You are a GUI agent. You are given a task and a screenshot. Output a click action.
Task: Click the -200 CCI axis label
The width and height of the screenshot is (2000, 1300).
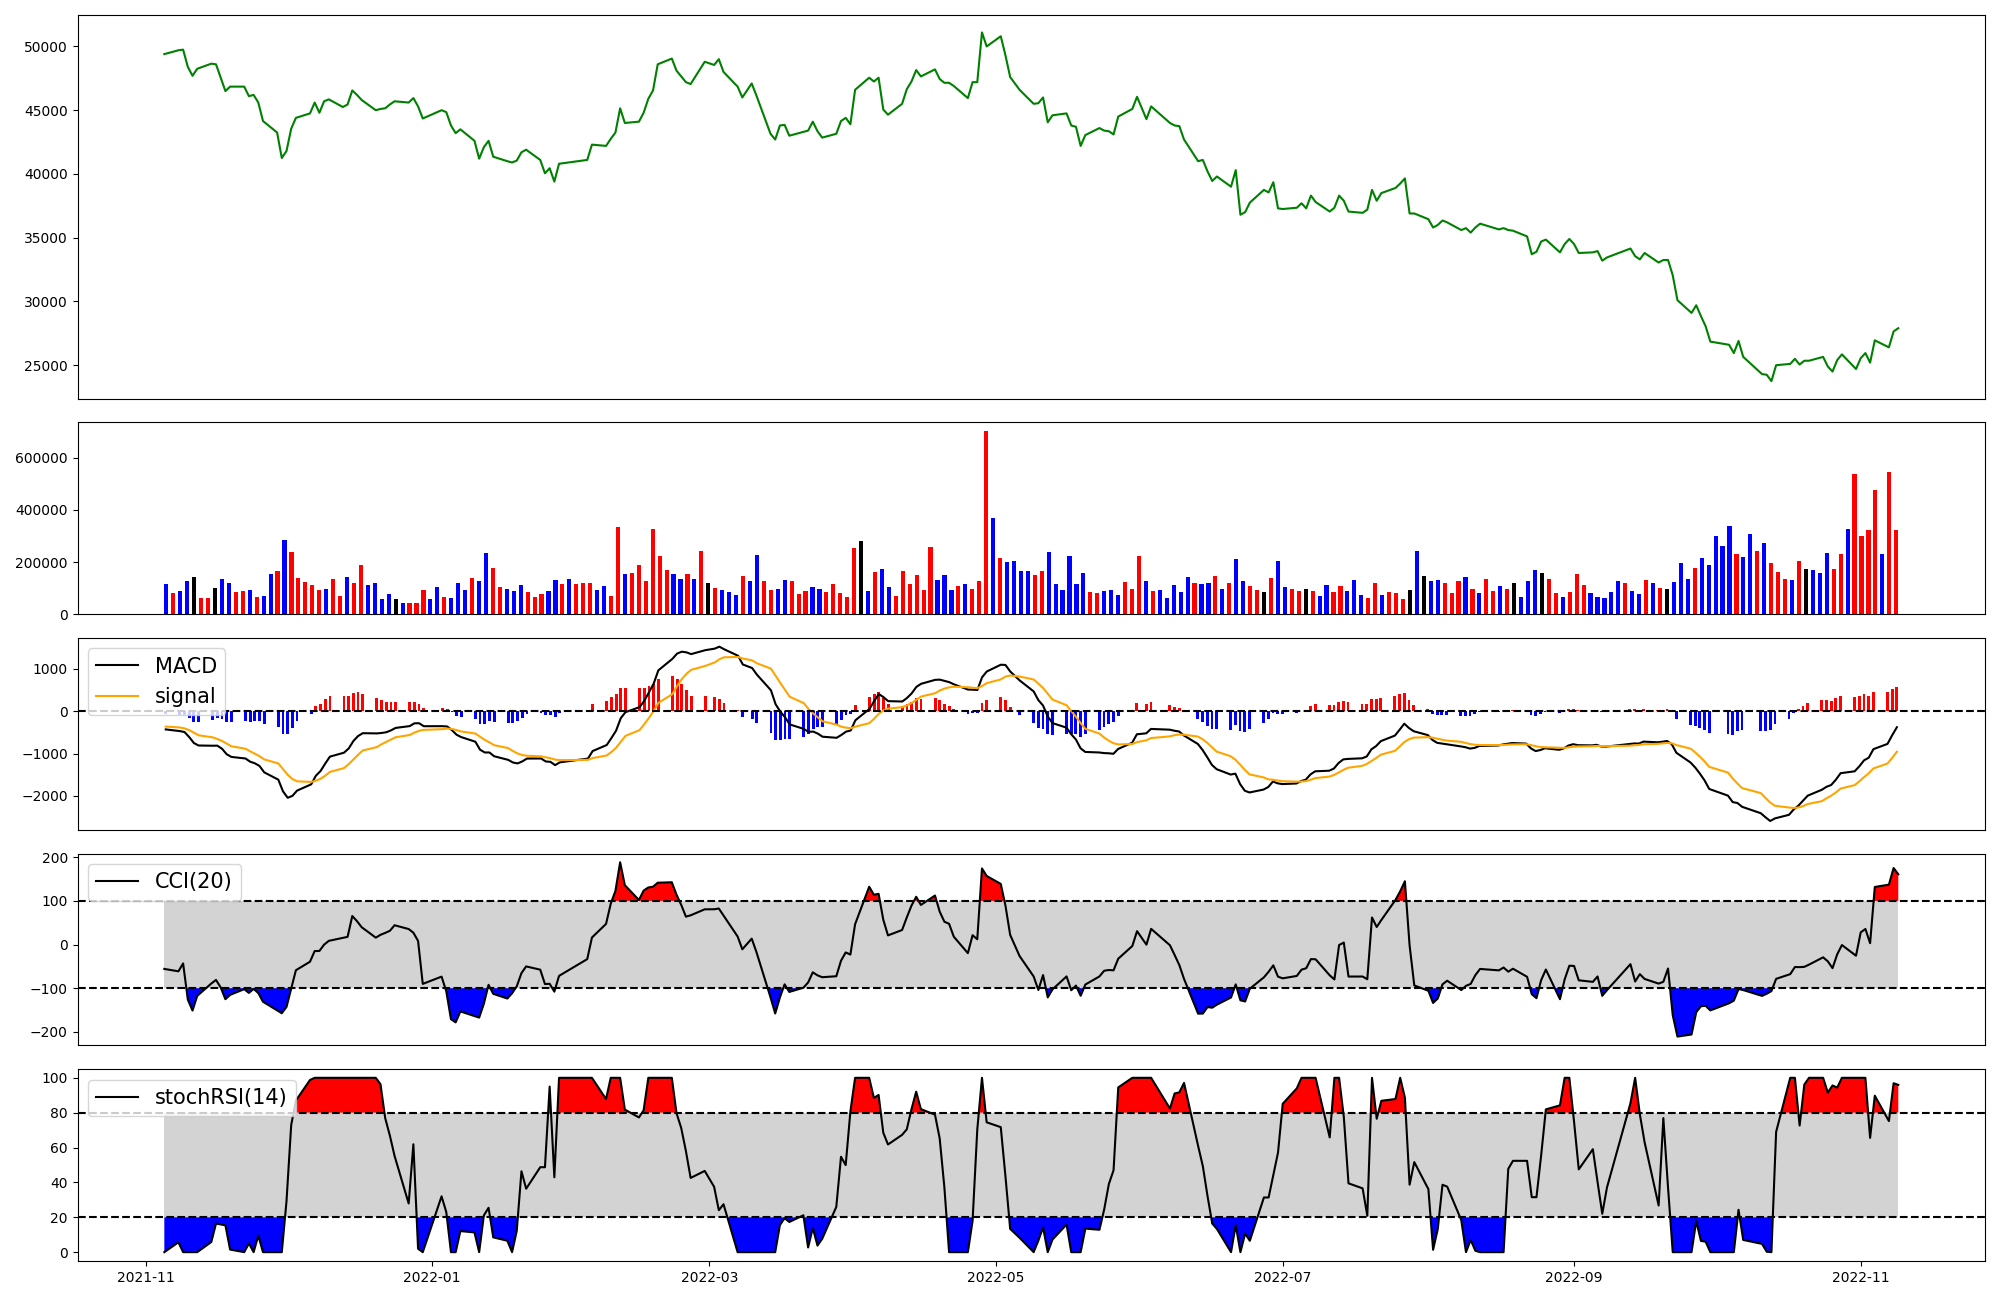[x=51, y=1033]
